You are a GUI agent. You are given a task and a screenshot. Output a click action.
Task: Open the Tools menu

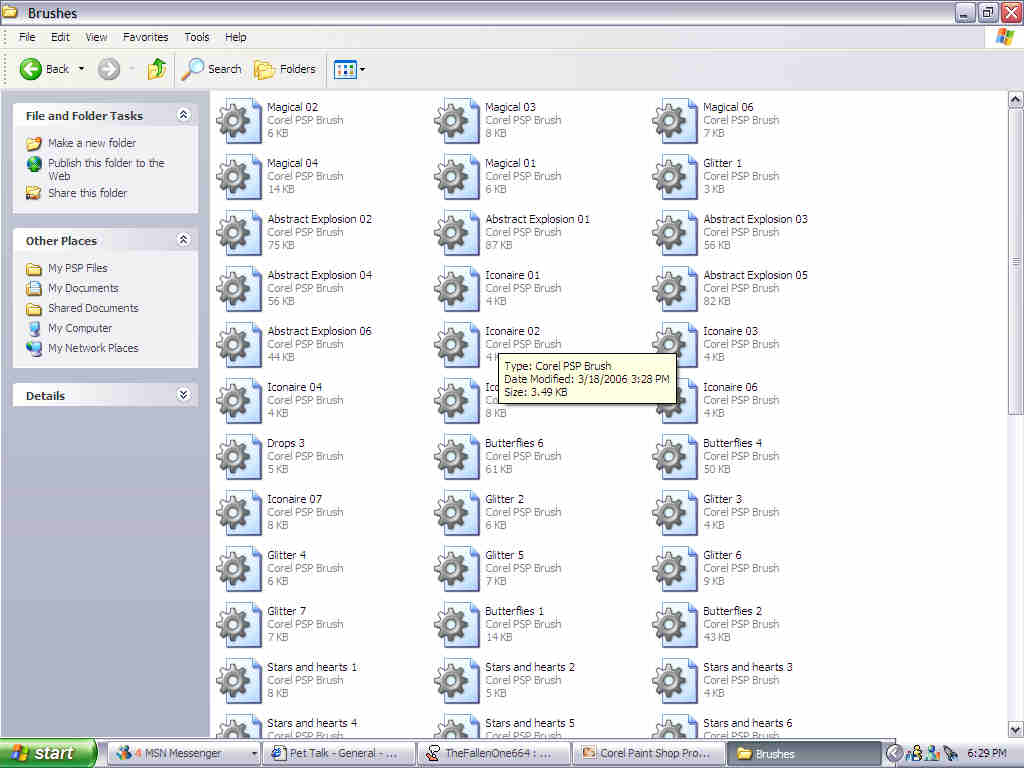(197, 37)
